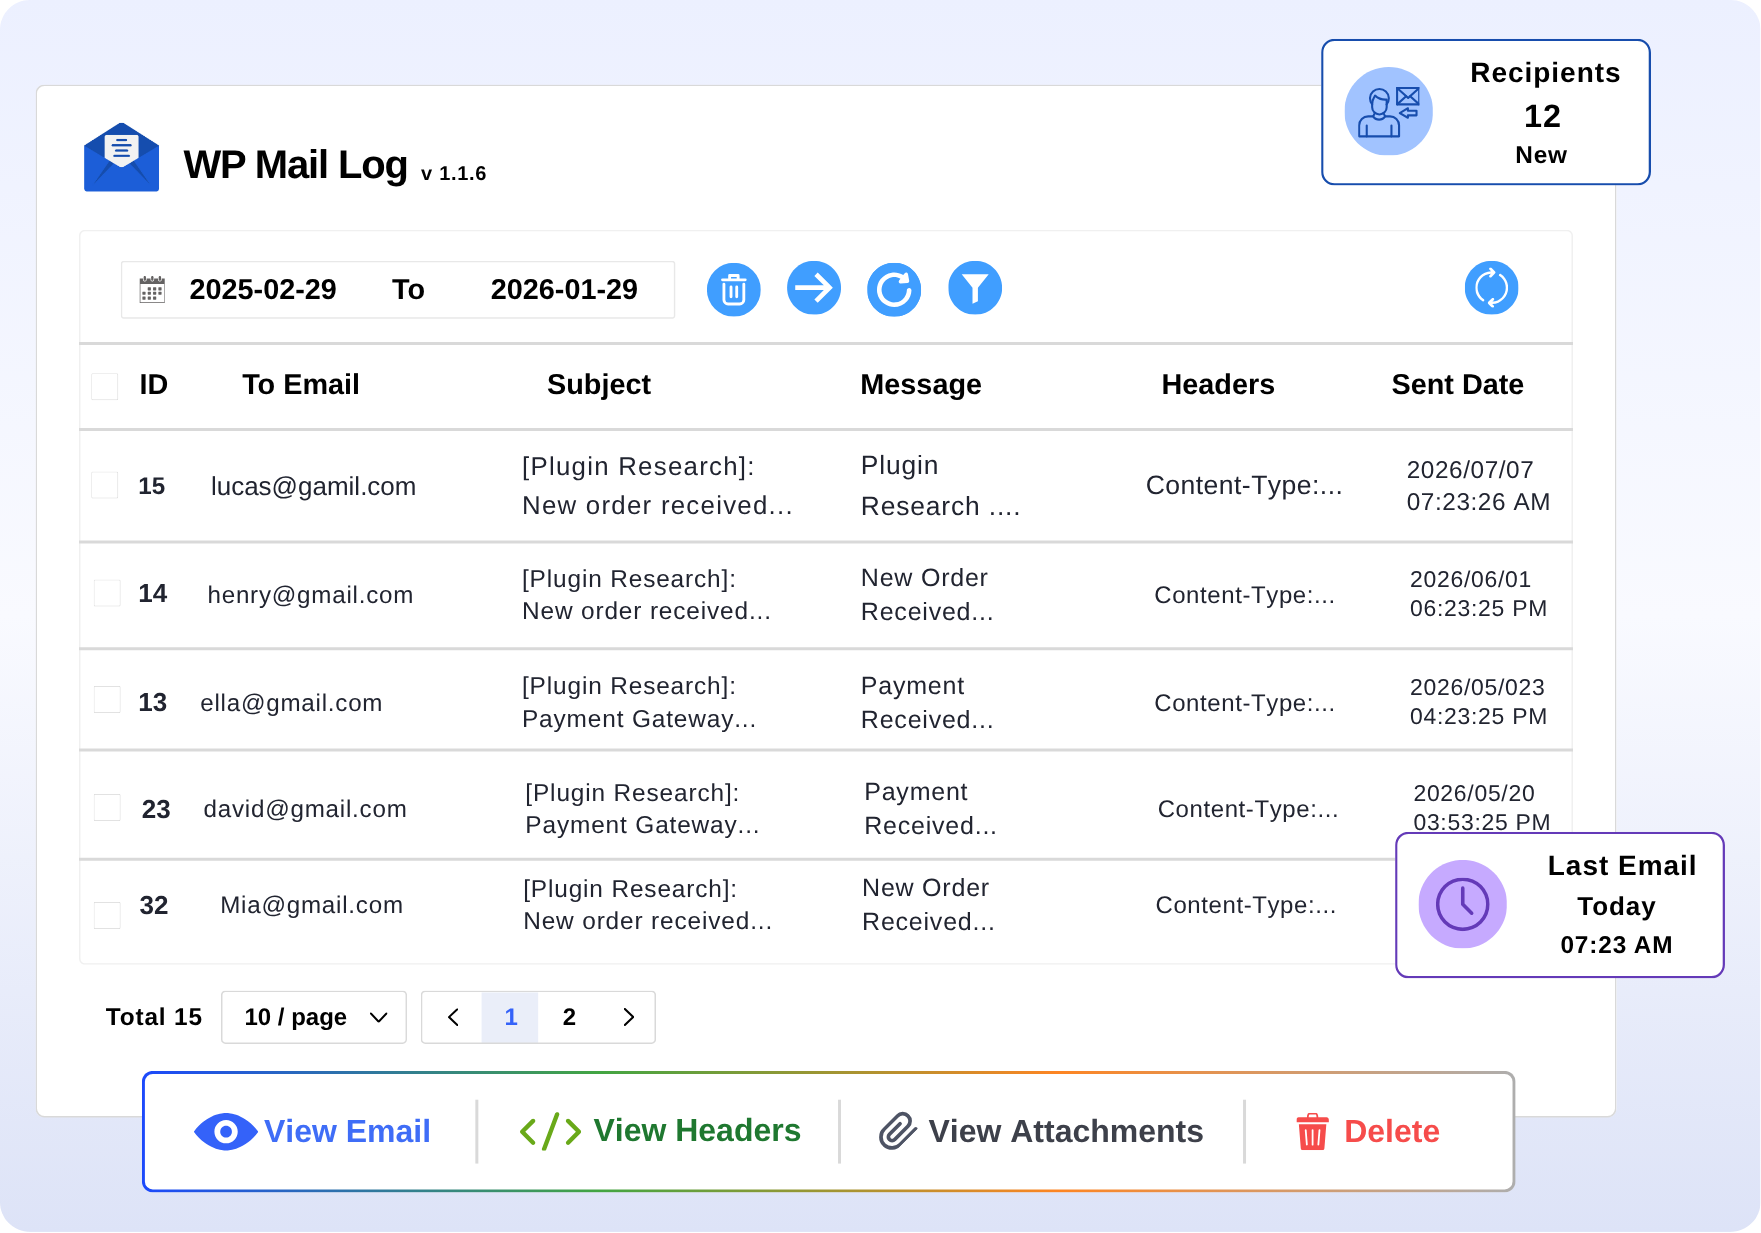Open the blue funnel filter icon
Viewport: 1761px width, 1233px height.
click(x=975, y=289)
